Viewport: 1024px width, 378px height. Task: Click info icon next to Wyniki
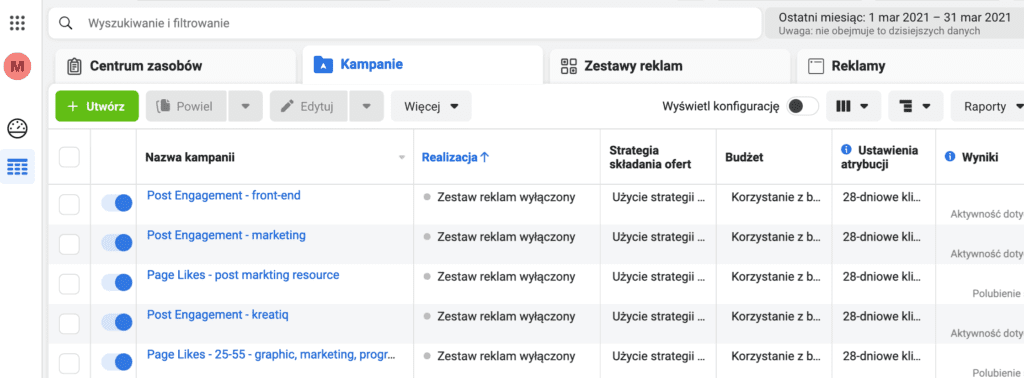(x=950, y=157)
